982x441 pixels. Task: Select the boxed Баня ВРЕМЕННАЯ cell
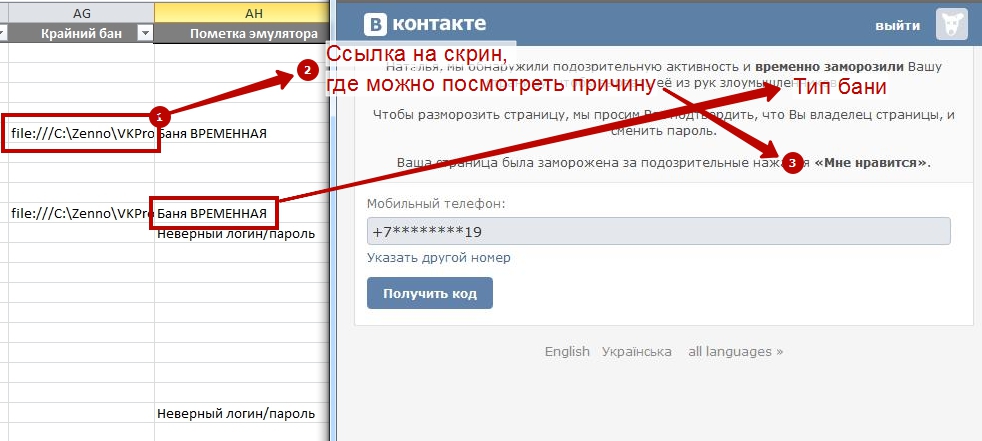[213, 213]
